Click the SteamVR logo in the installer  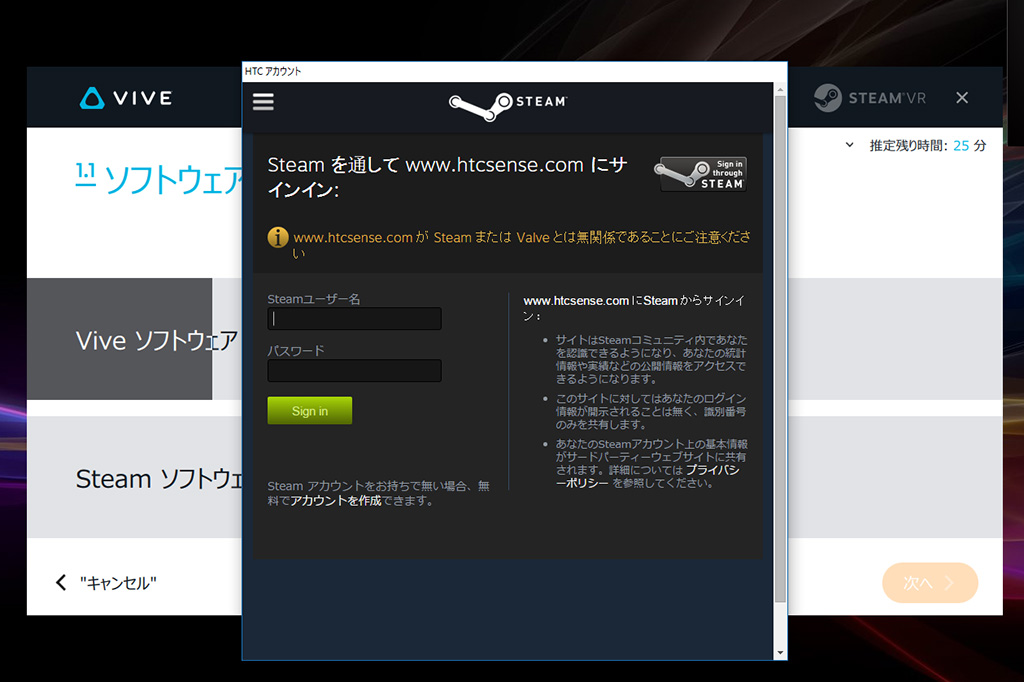coord(870,98)
